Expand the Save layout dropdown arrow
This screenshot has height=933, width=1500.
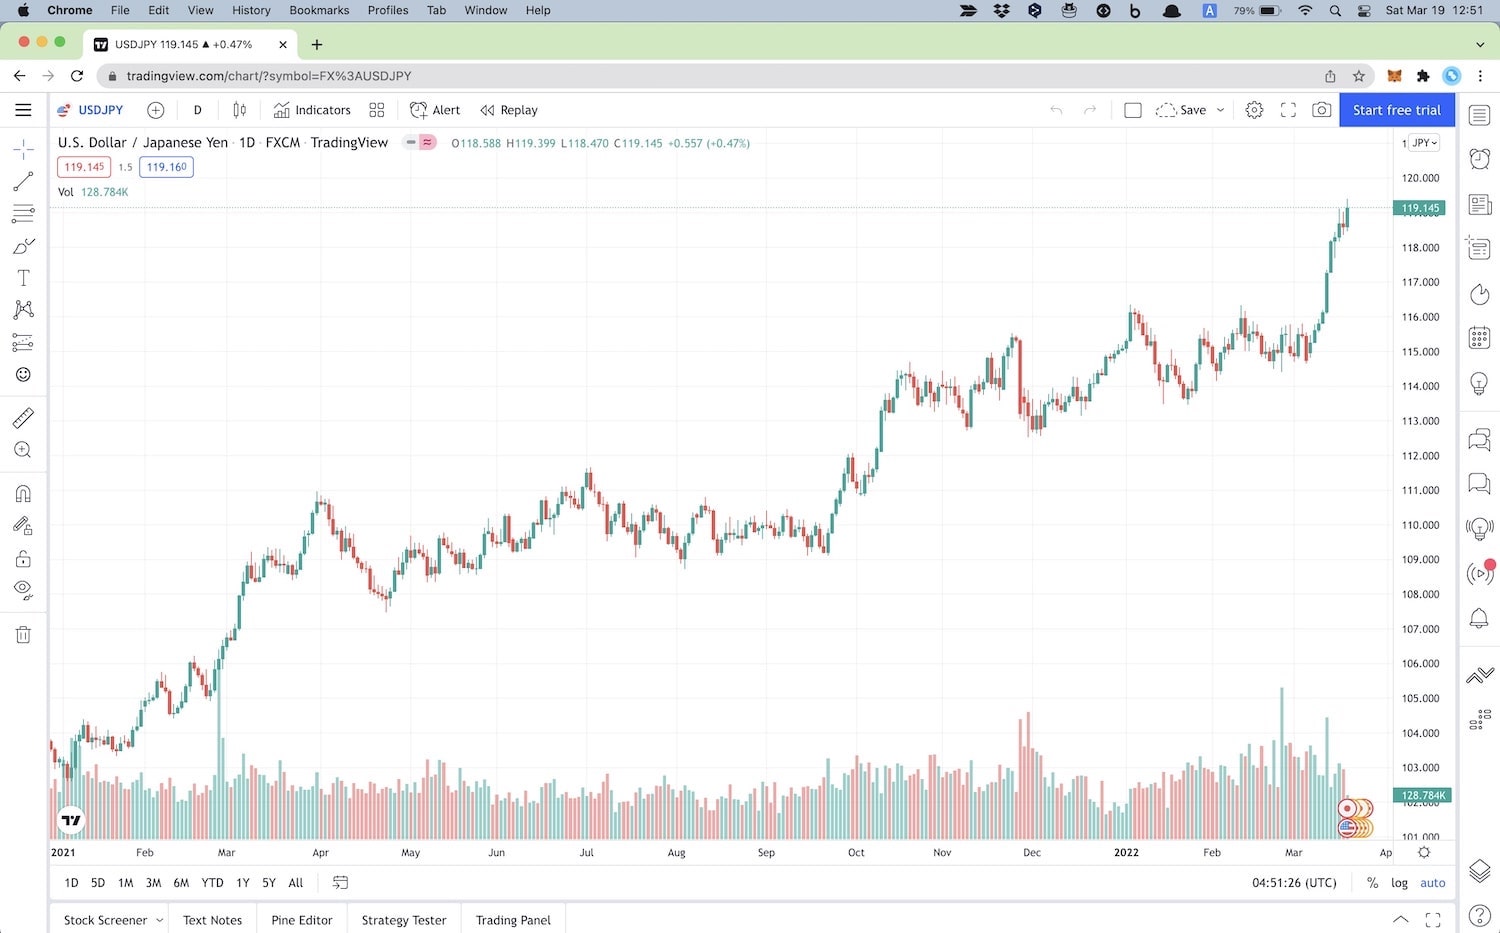click(1220, 110)
